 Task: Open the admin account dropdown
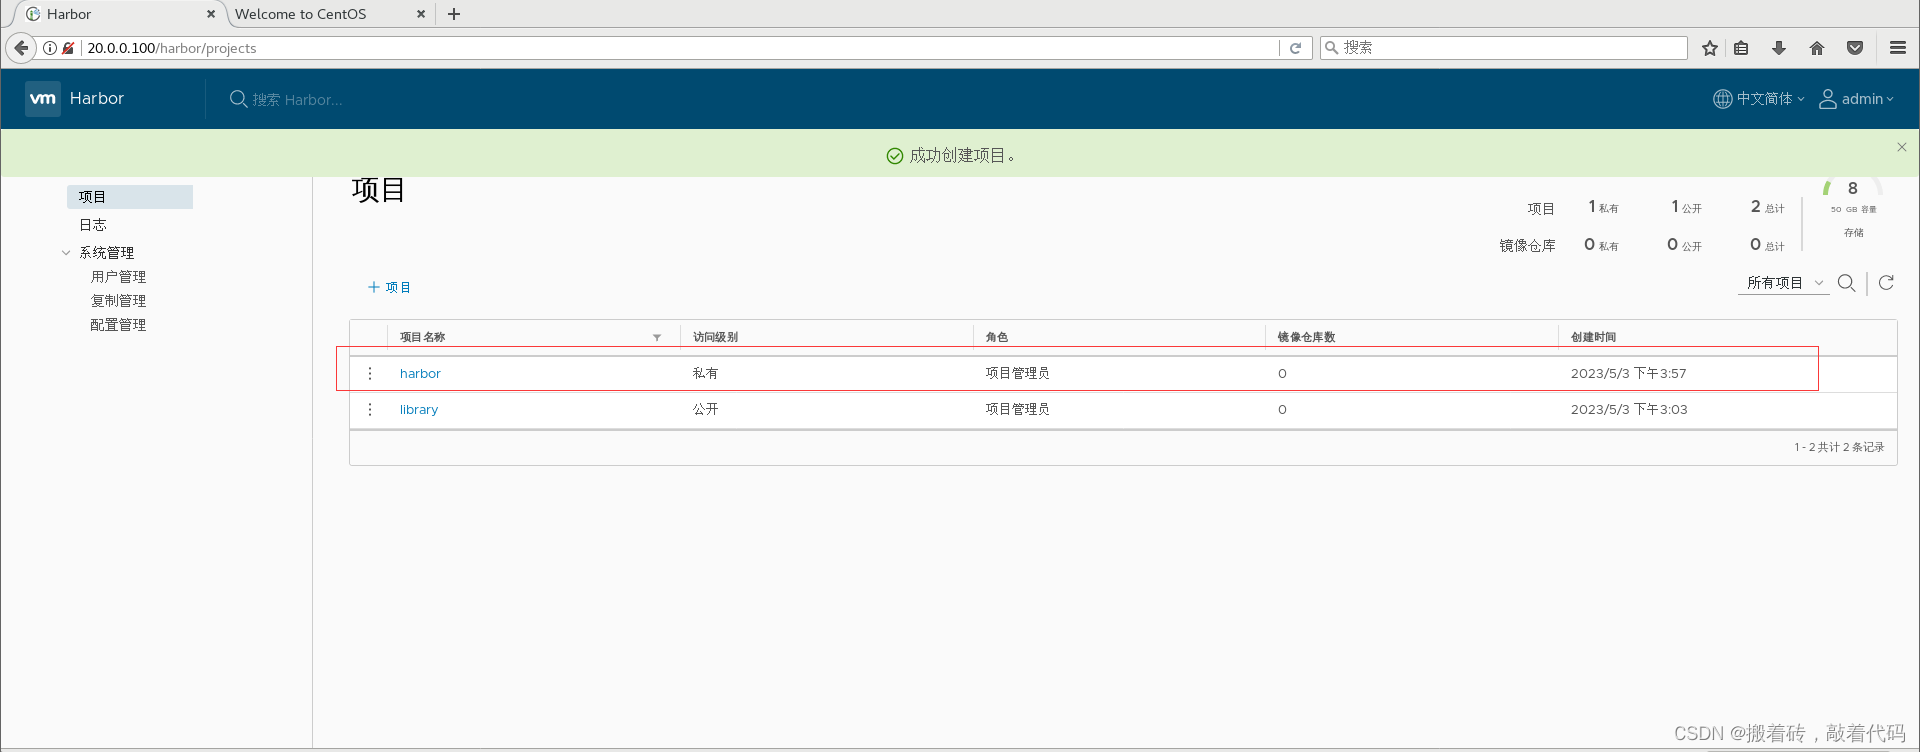[1867, 99]
